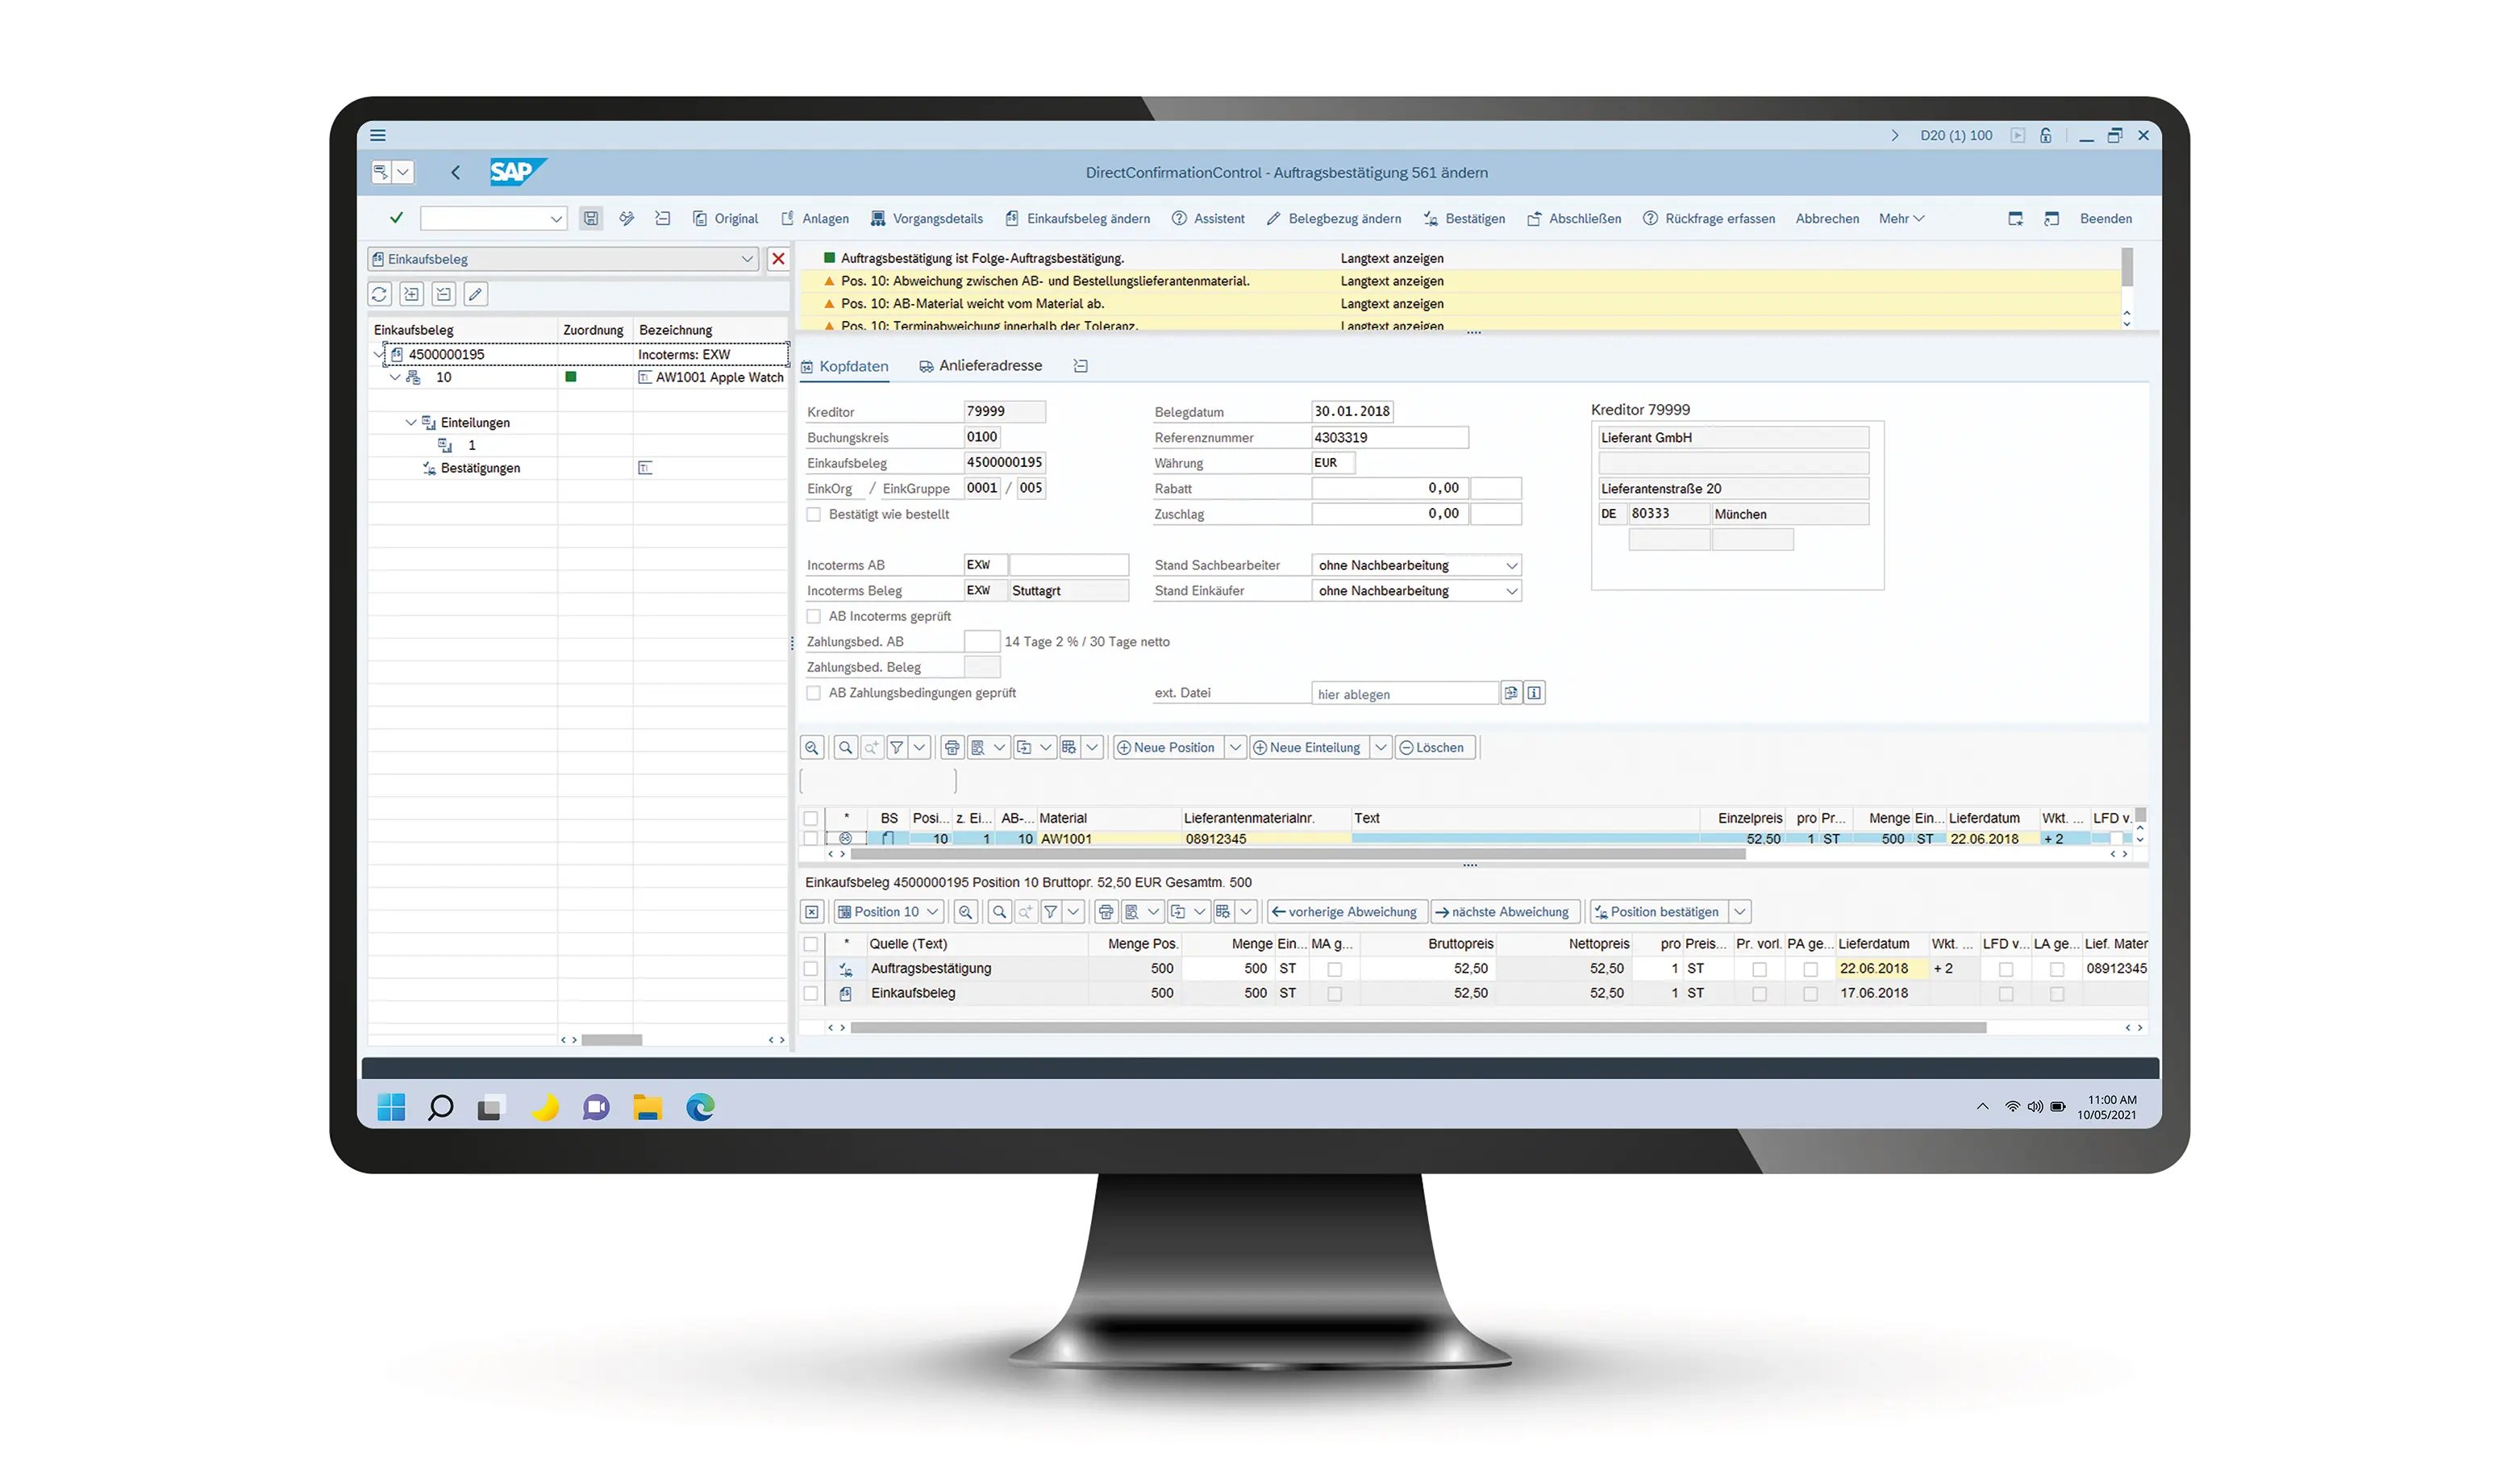Enable 'AB Incoterms geprüft' checkbox

coord(814,616)
